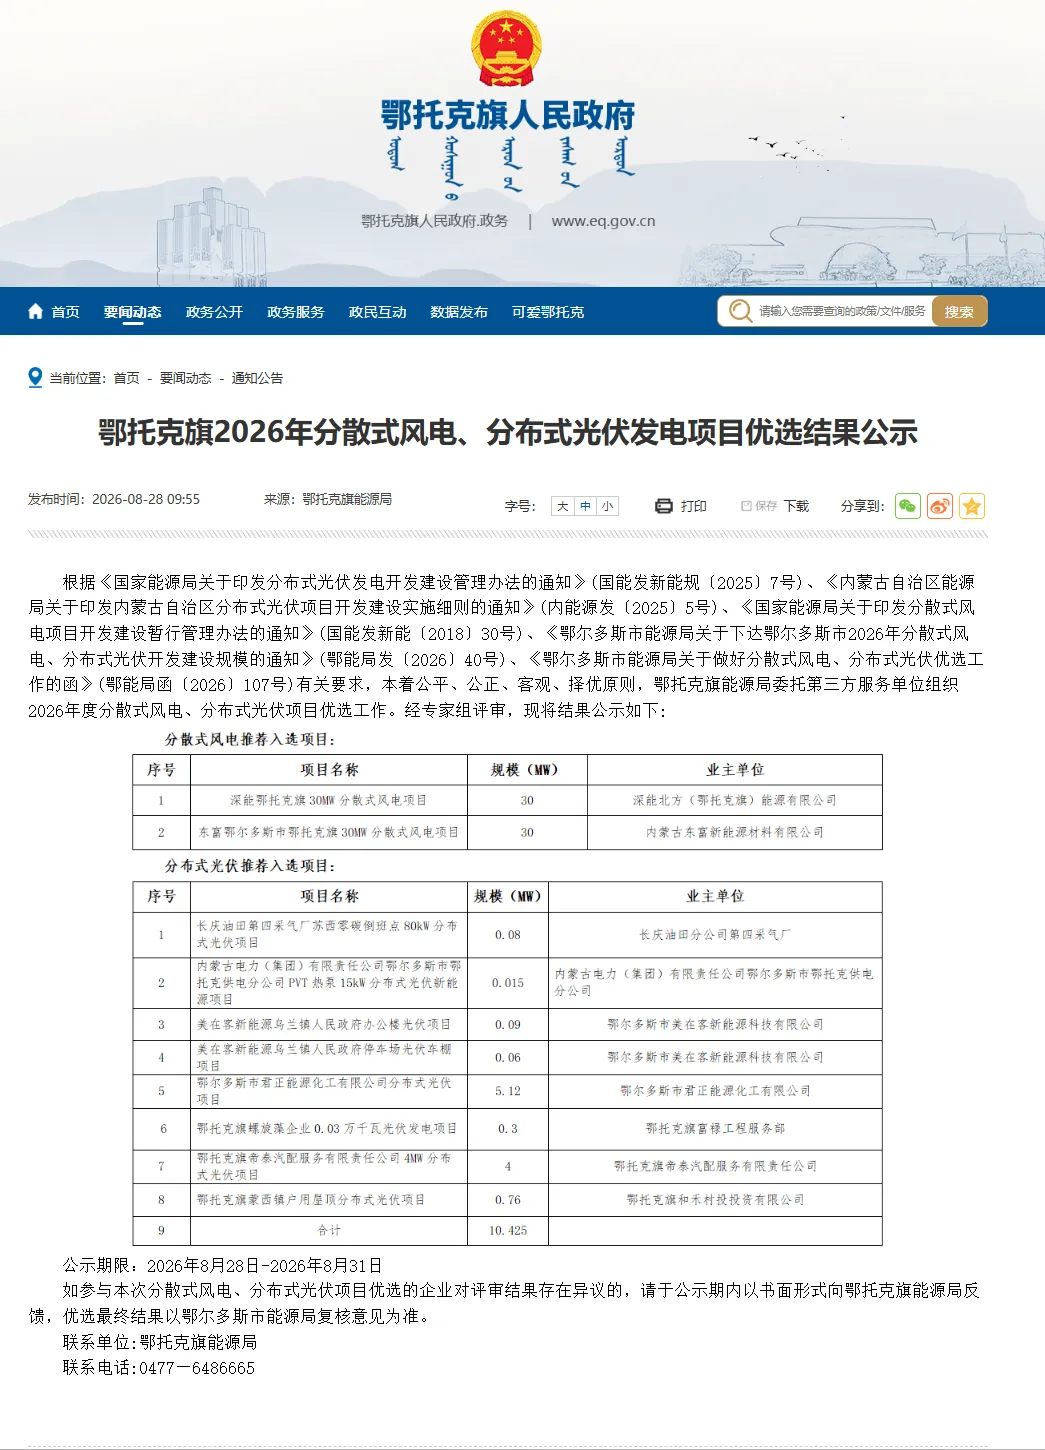Set font size to 大
This screenshot has height=1450, width=1045.
point(563,506)
